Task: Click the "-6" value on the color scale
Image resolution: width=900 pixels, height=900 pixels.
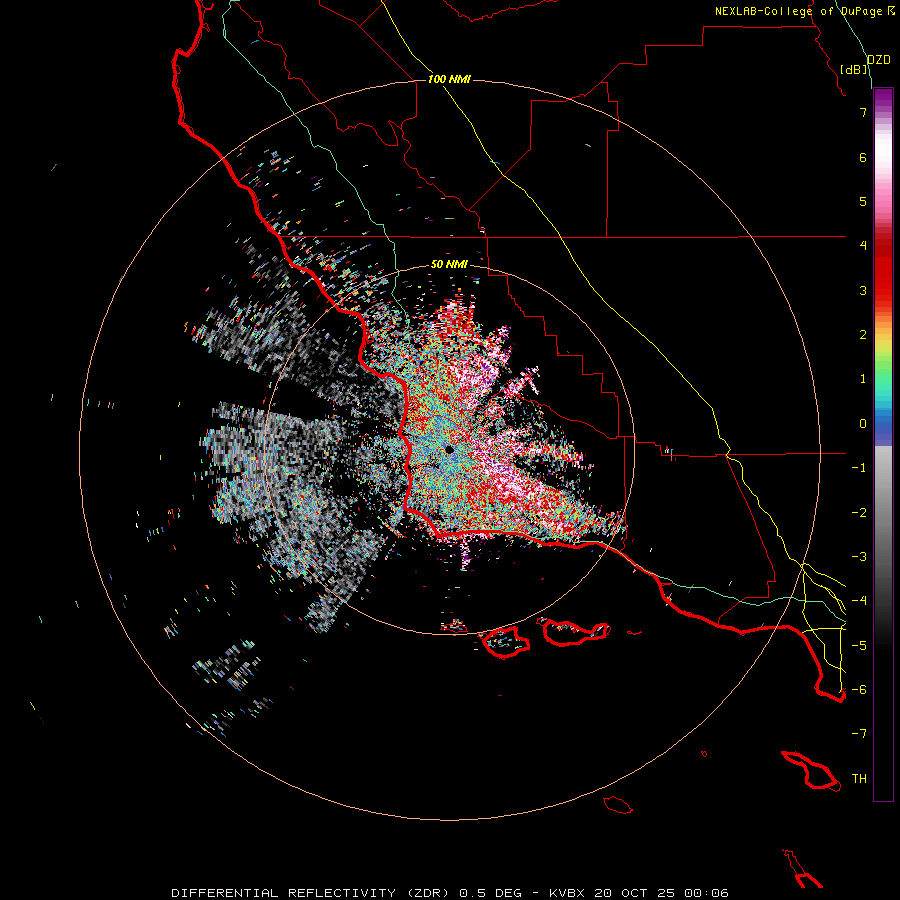Action: coord(859,690)
